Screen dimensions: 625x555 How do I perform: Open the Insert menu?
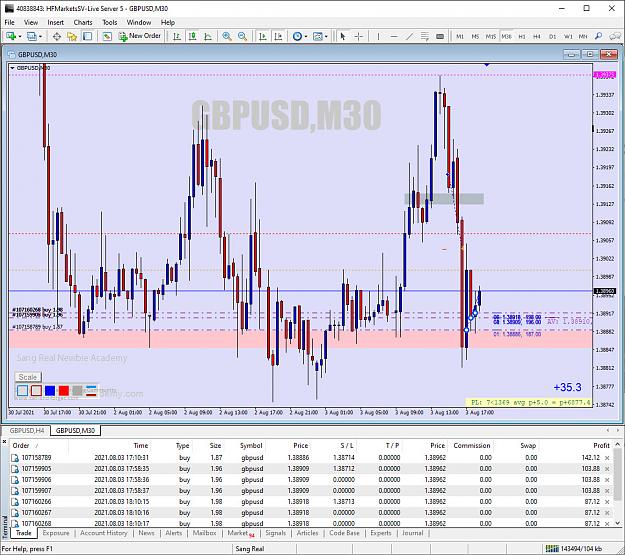(x=55, y=22)
